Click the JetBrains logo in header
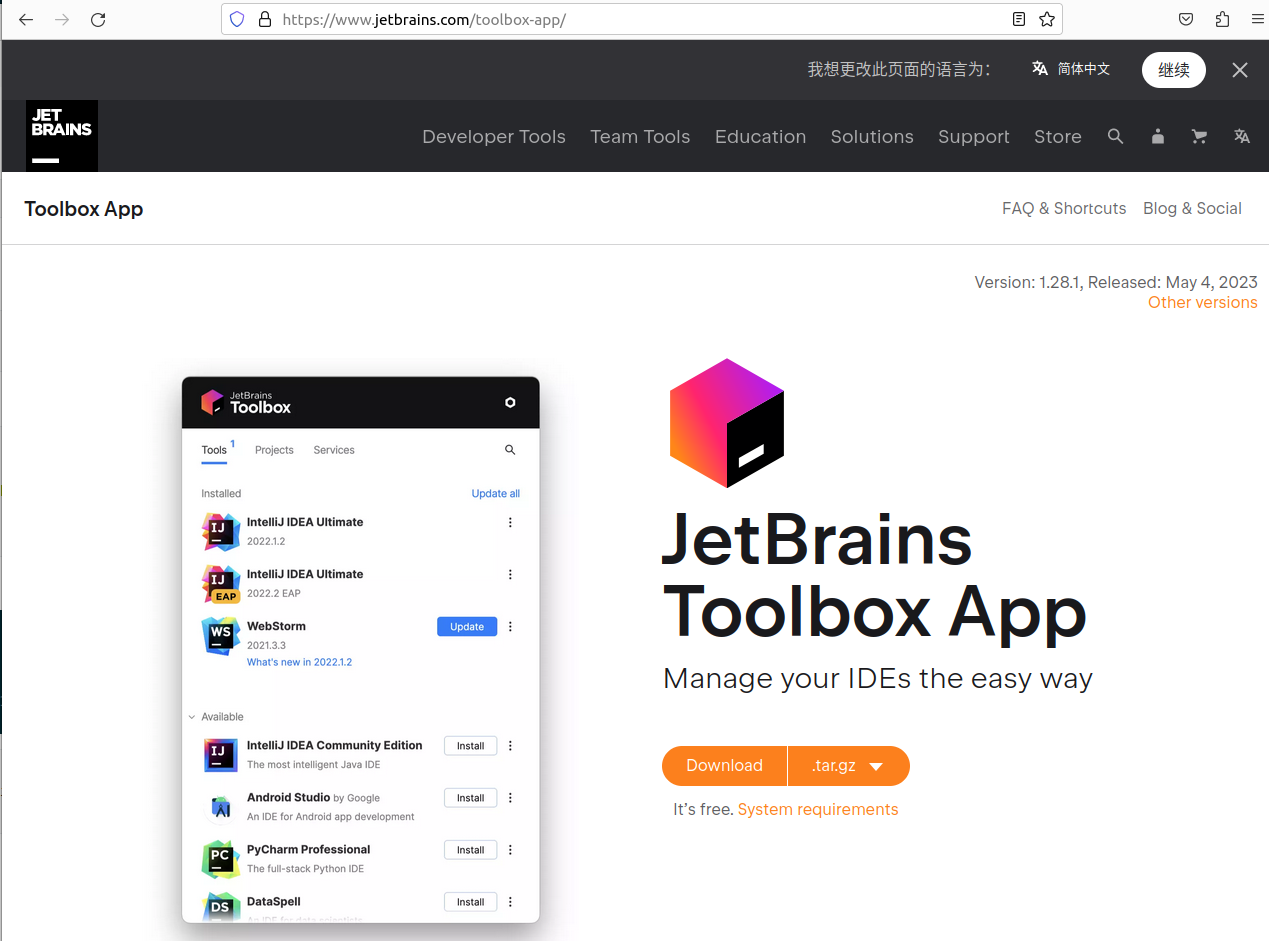1269x941 pixels. coord(62,136)
